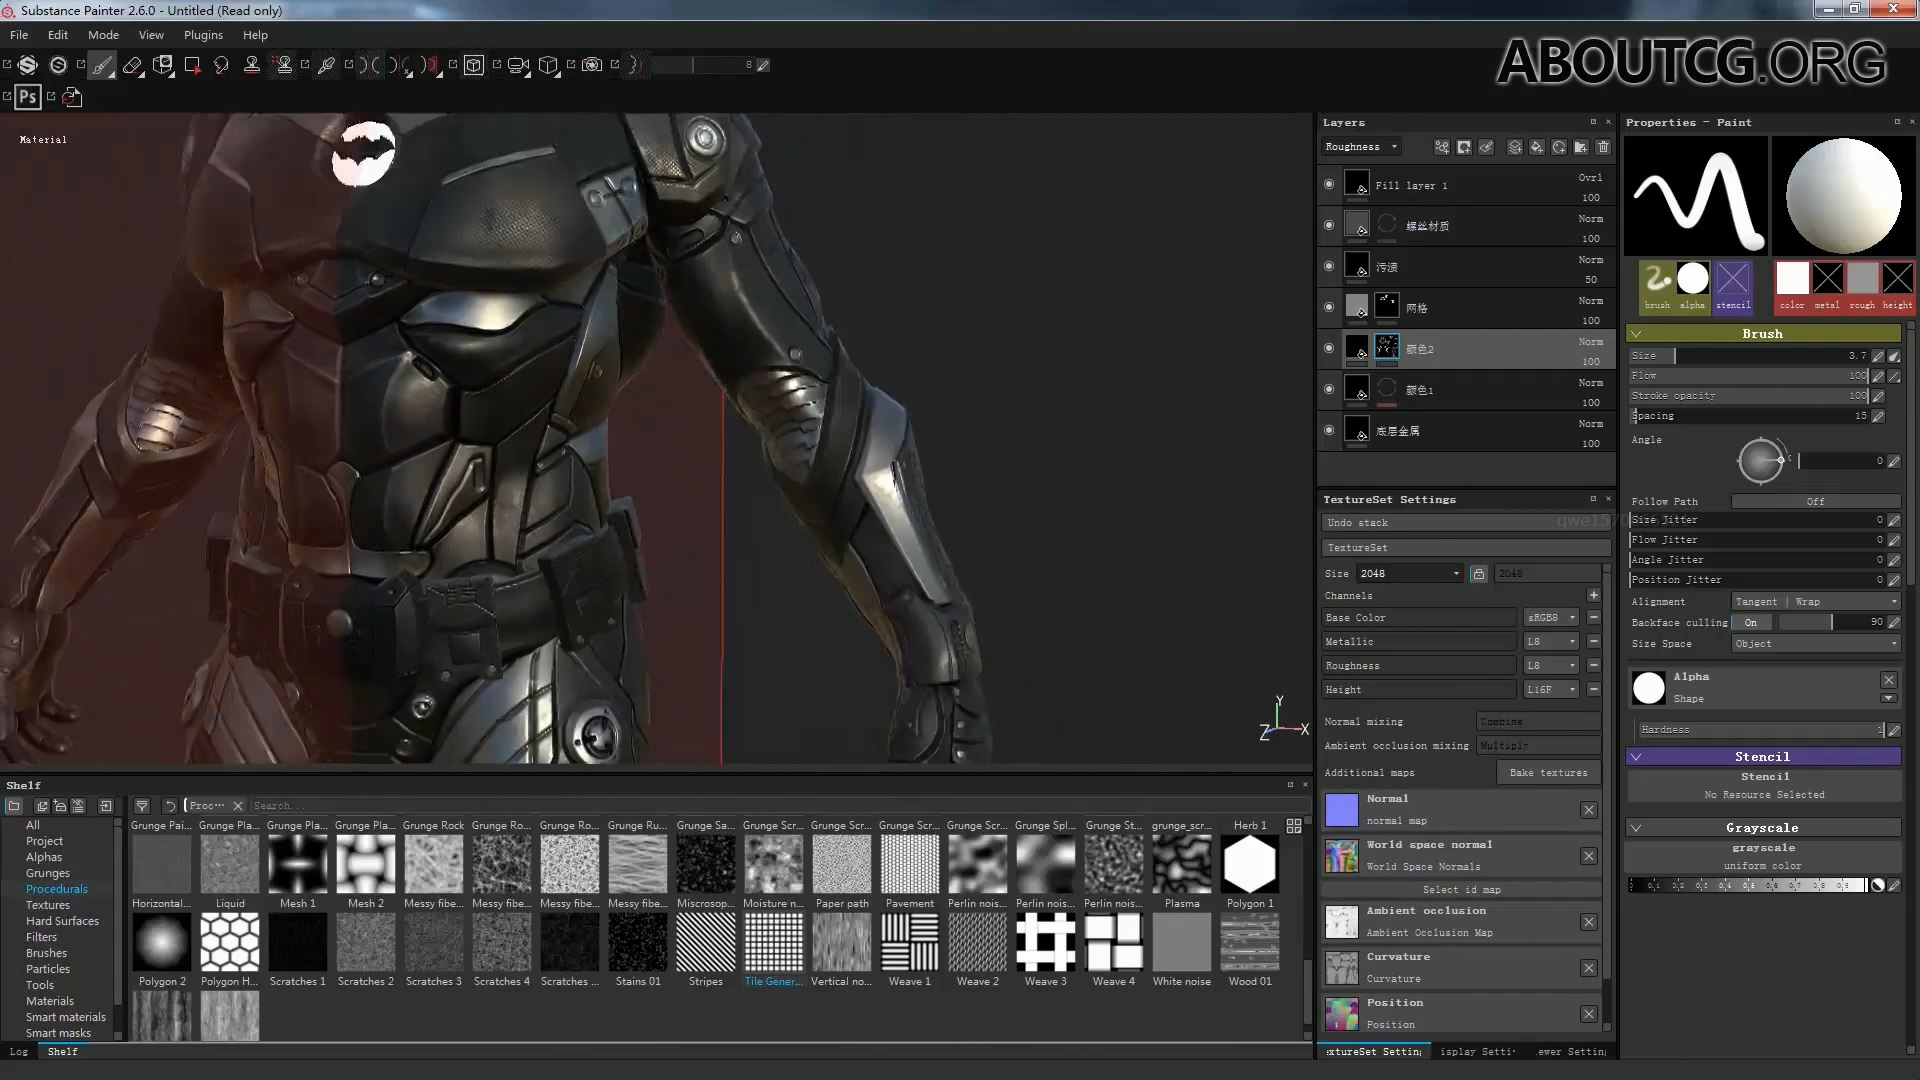The height and width of the screenshot is (1080, 1920).
Task: Select the Tile Generator shelf thumbnail
Action: (x=773, y=943)
